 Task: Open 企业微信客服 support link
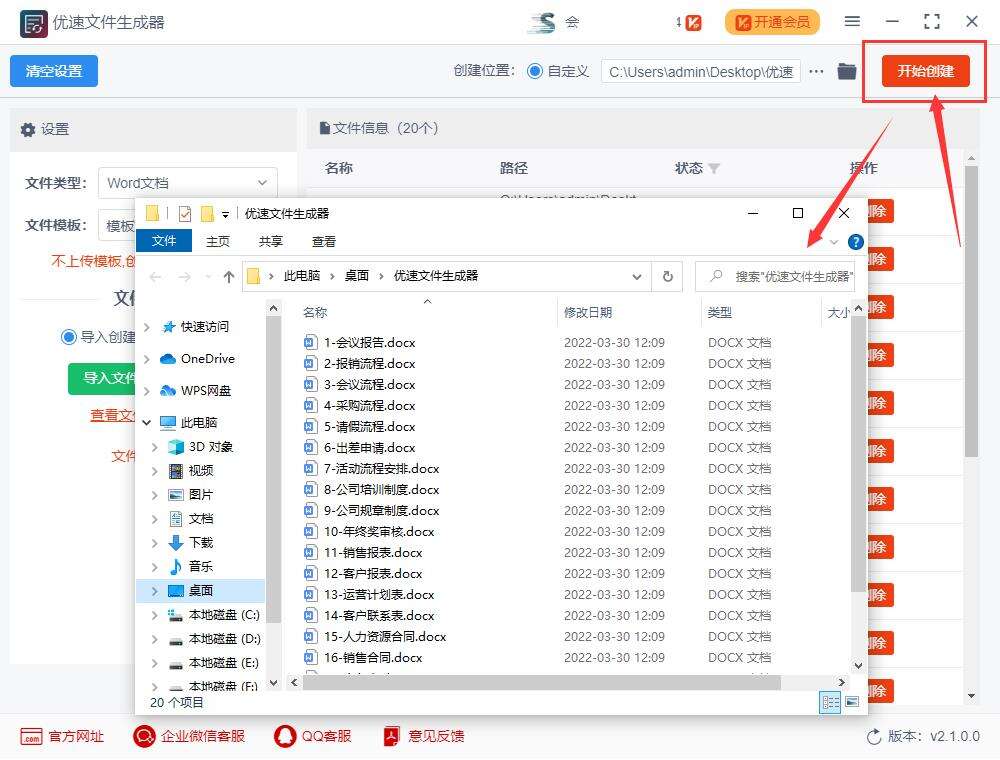click(189, 736)
